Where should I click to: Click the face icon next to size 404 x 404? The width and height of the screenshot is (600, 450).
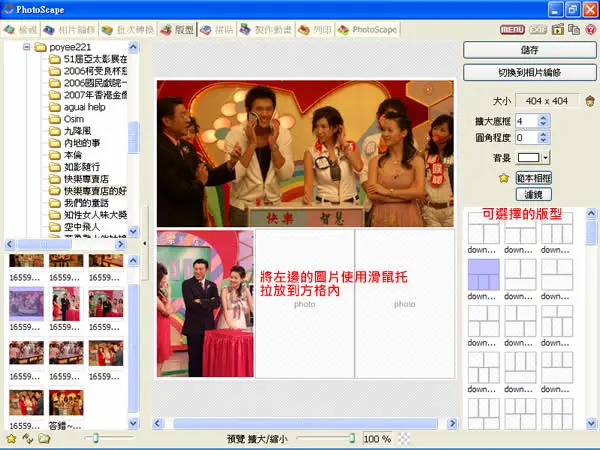(590, 101)
